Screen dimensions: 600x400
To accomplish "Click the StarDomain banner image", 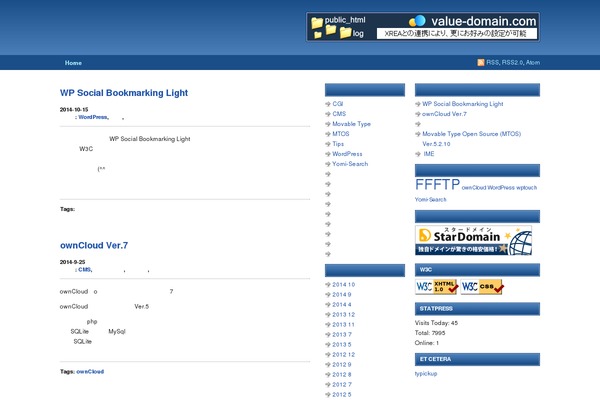I will pos(473,240).
